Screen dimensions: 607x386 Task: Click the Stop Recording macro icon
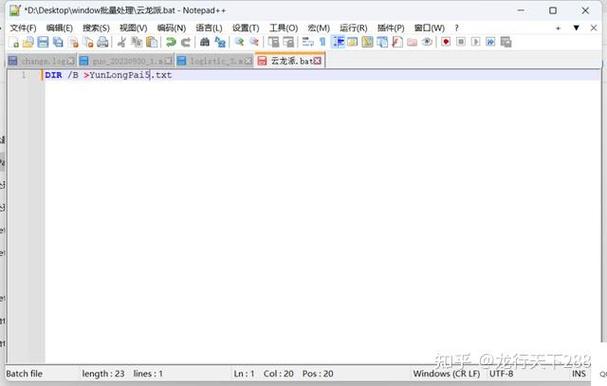[461, 42]
